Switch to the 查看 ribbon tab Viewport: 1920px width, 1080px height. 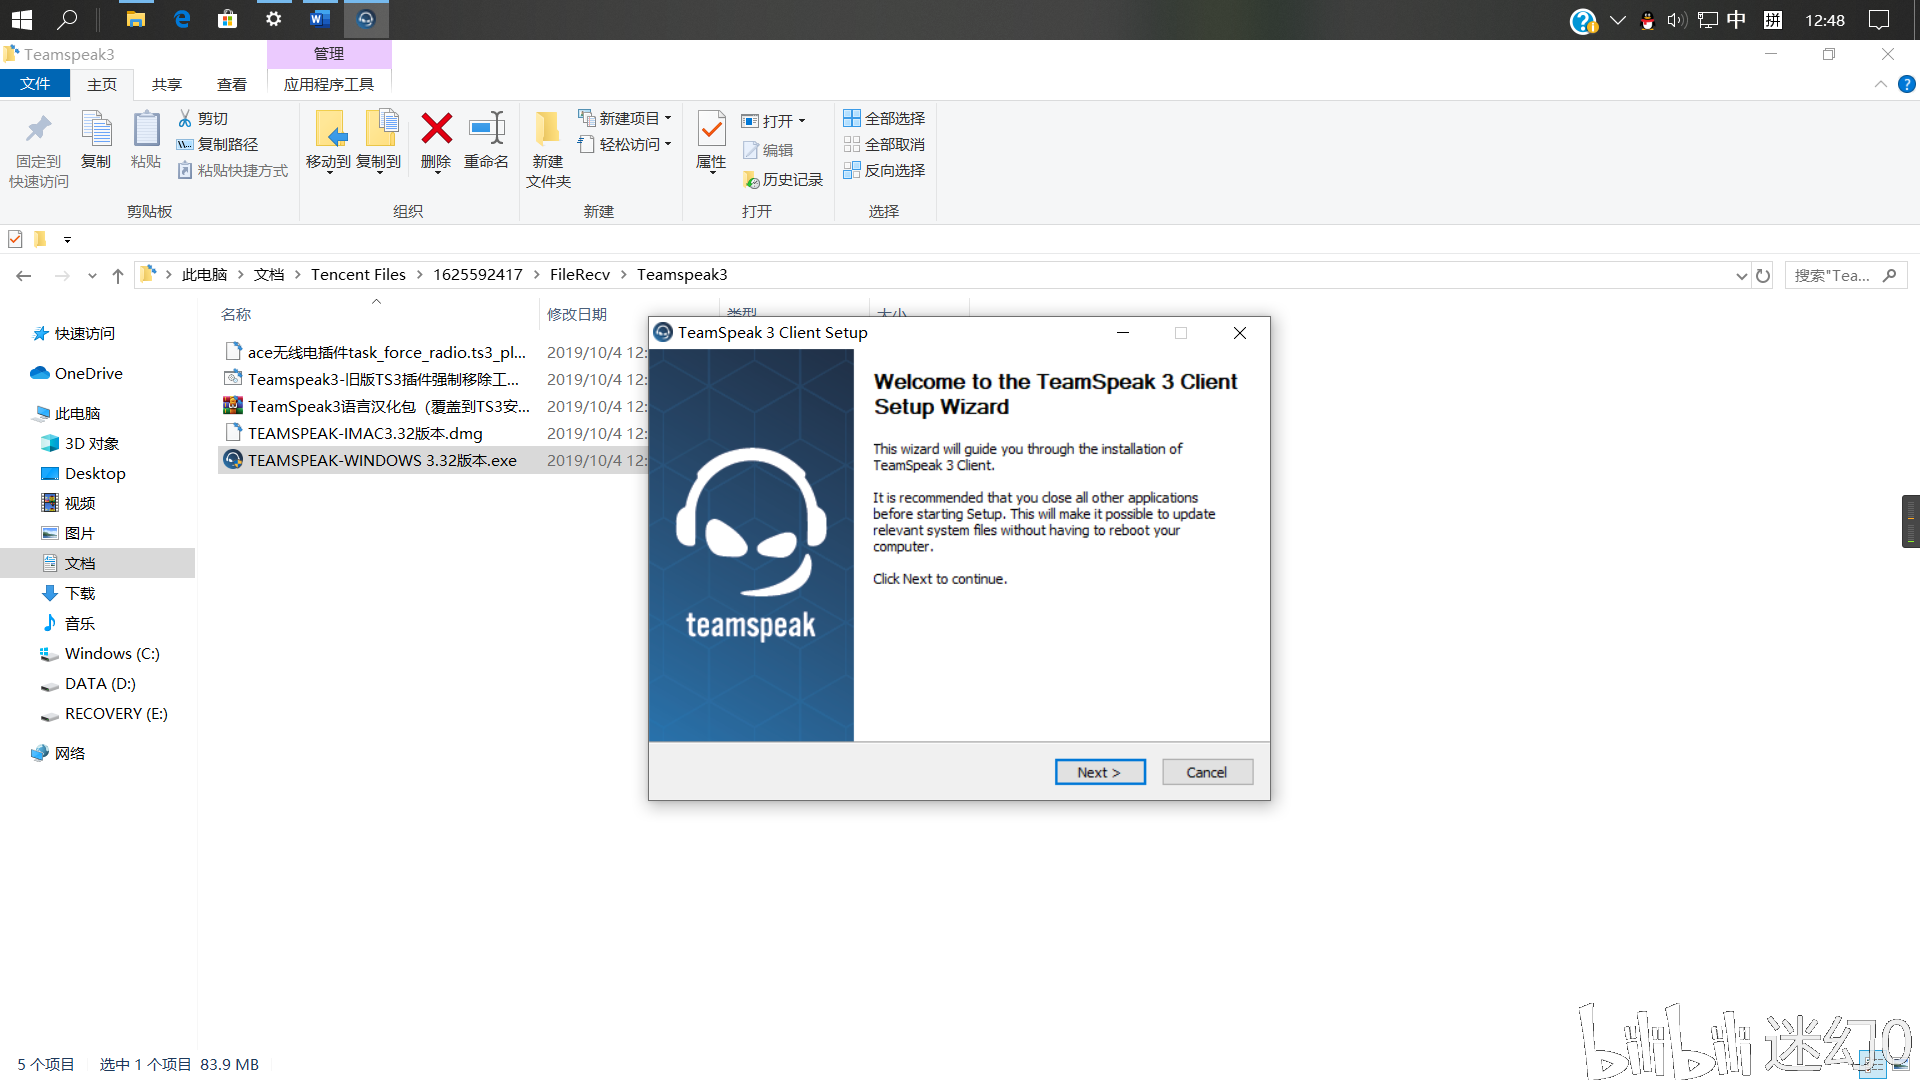[x=232, y=84]
